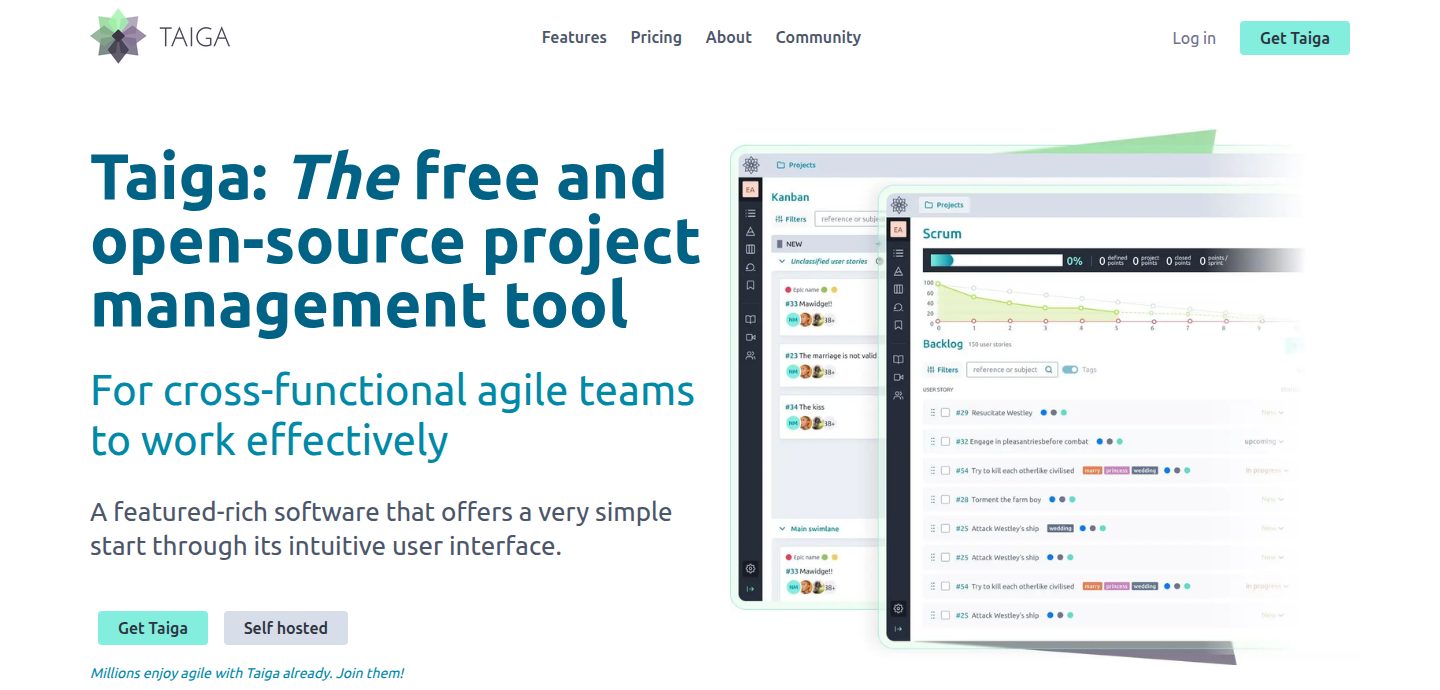Select EA project avatar in Kanban window sidebar
The height and width of the screenshot is (690, 1440).
(750, 189)
